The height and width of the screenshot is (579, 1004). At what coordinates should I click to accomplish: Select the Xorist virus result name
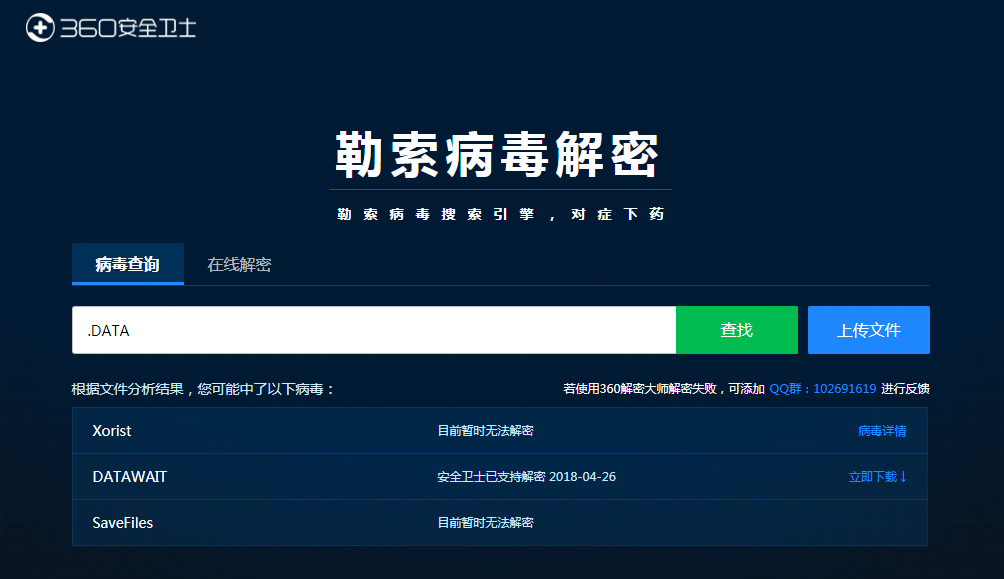(x=112, y=431)
